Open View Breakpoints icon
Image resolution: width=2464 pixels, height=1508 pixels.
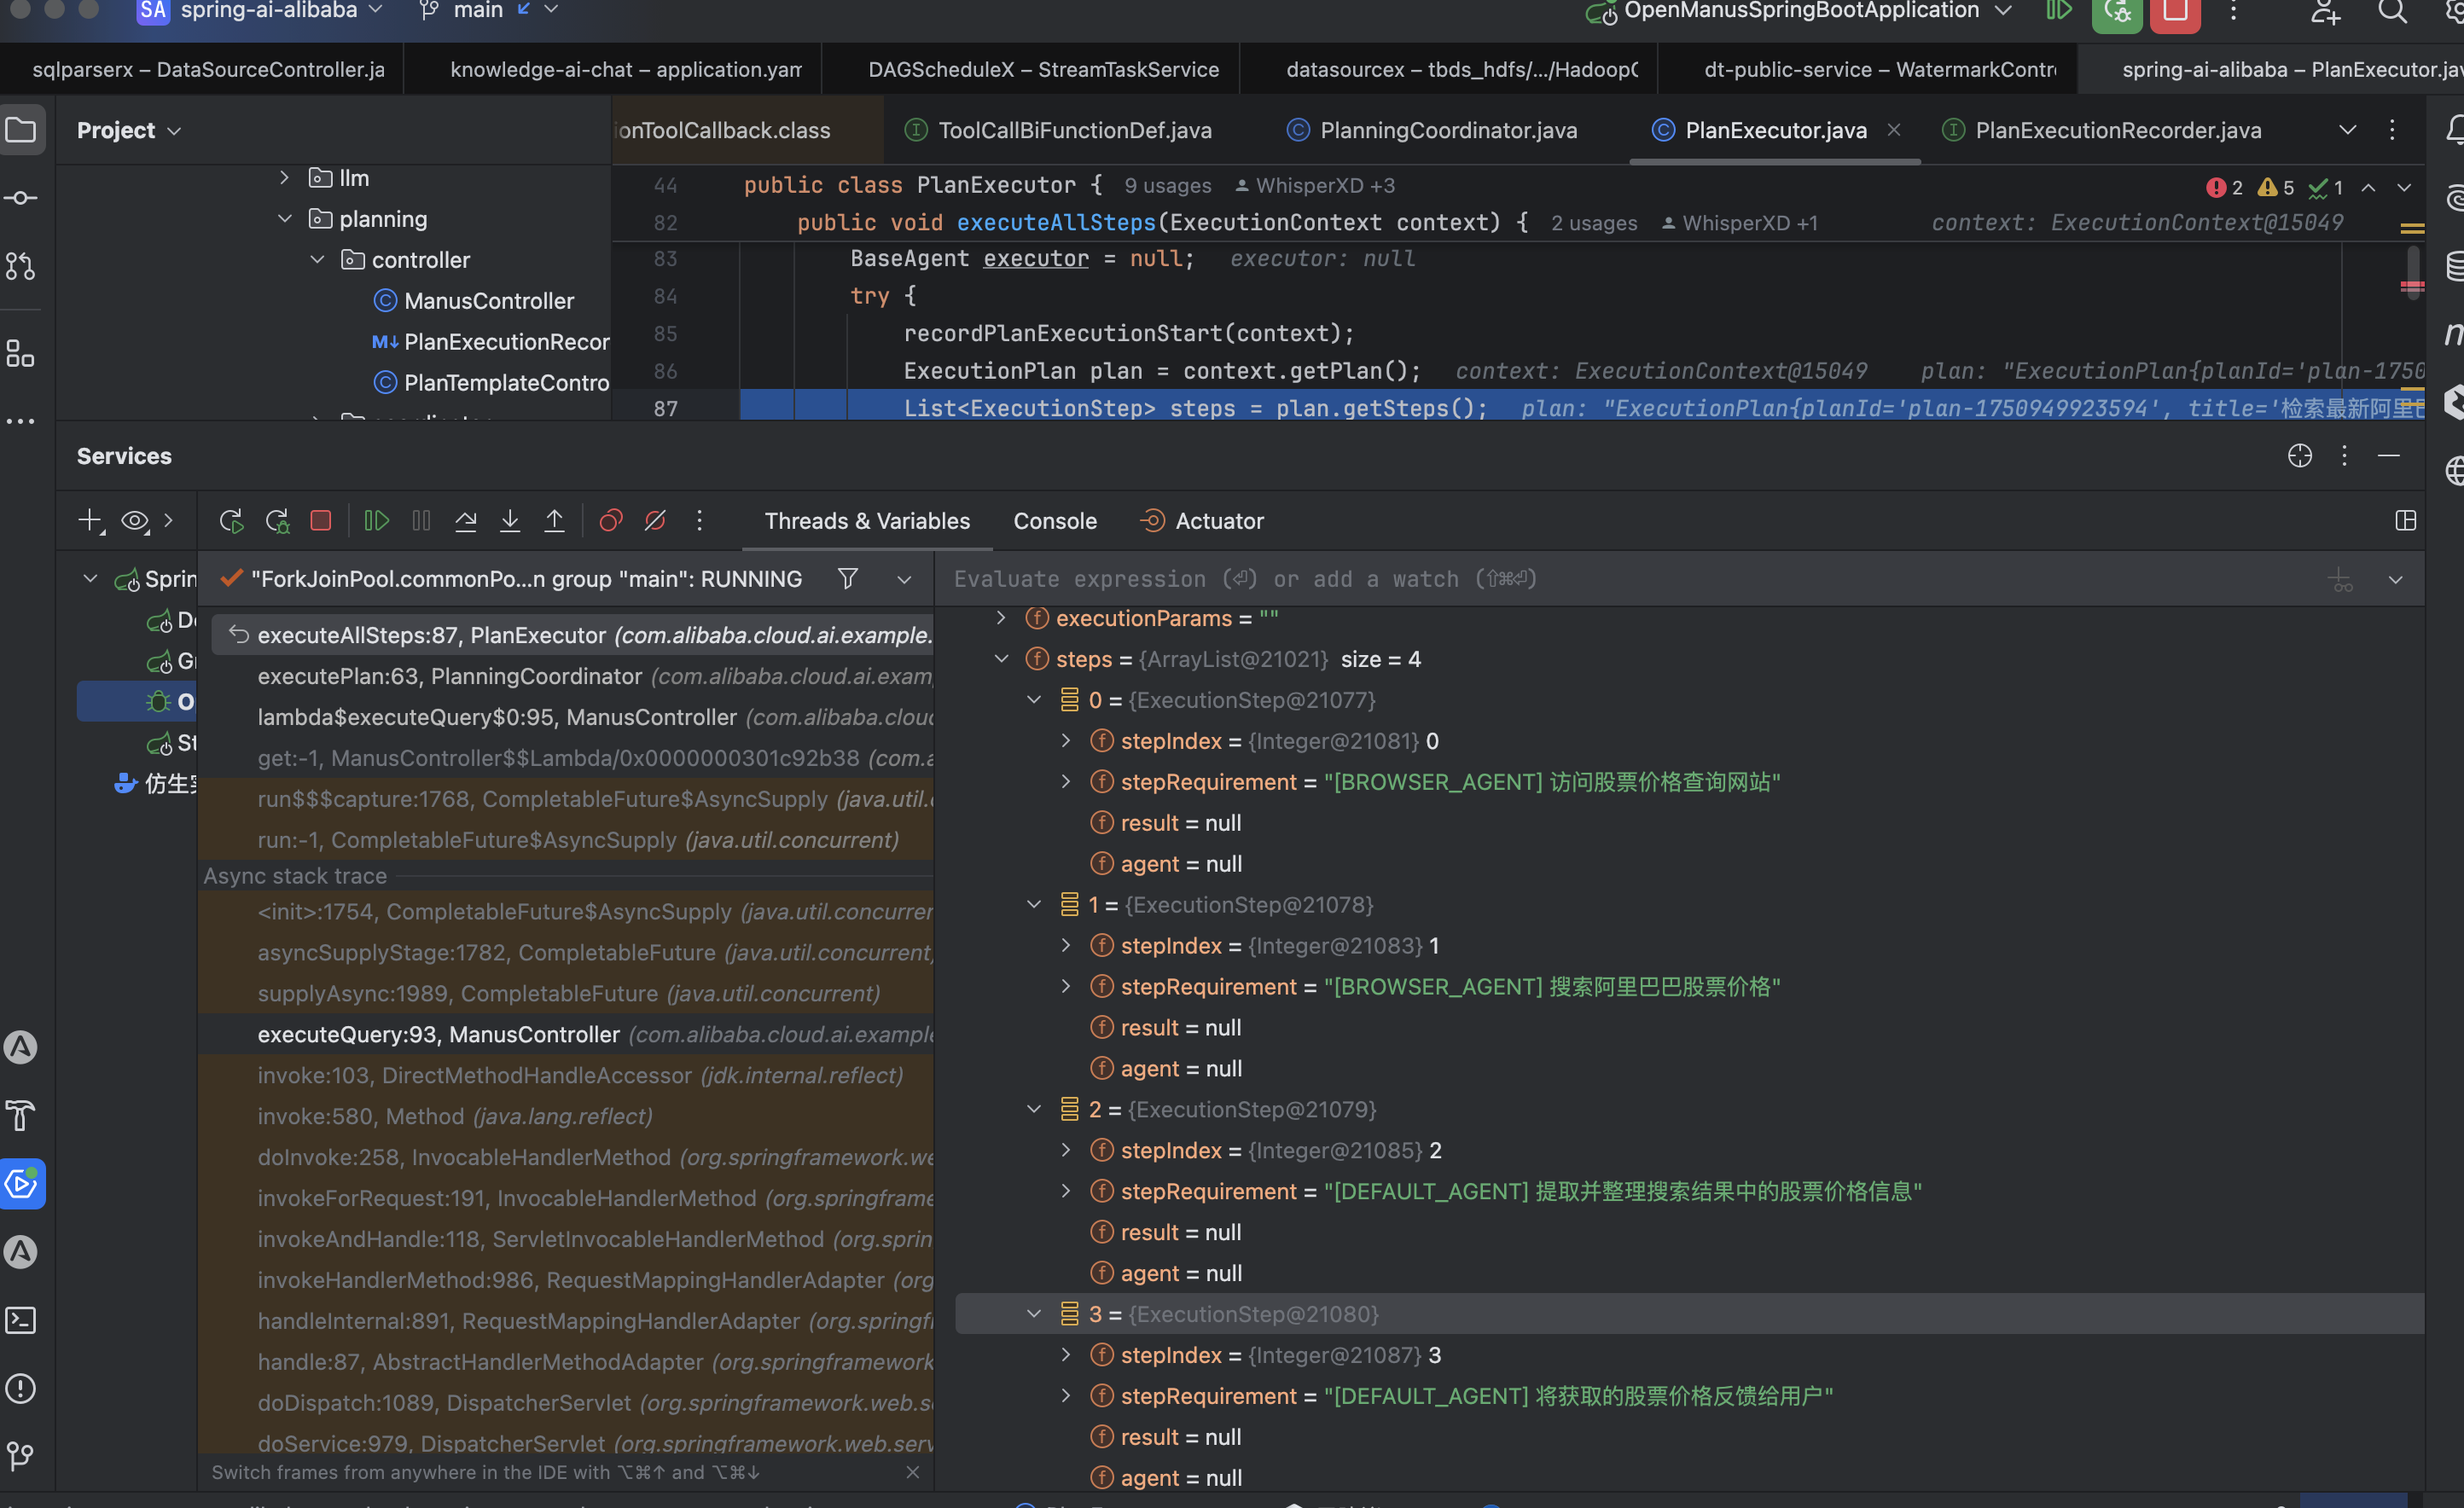click(x=610, y=521)
